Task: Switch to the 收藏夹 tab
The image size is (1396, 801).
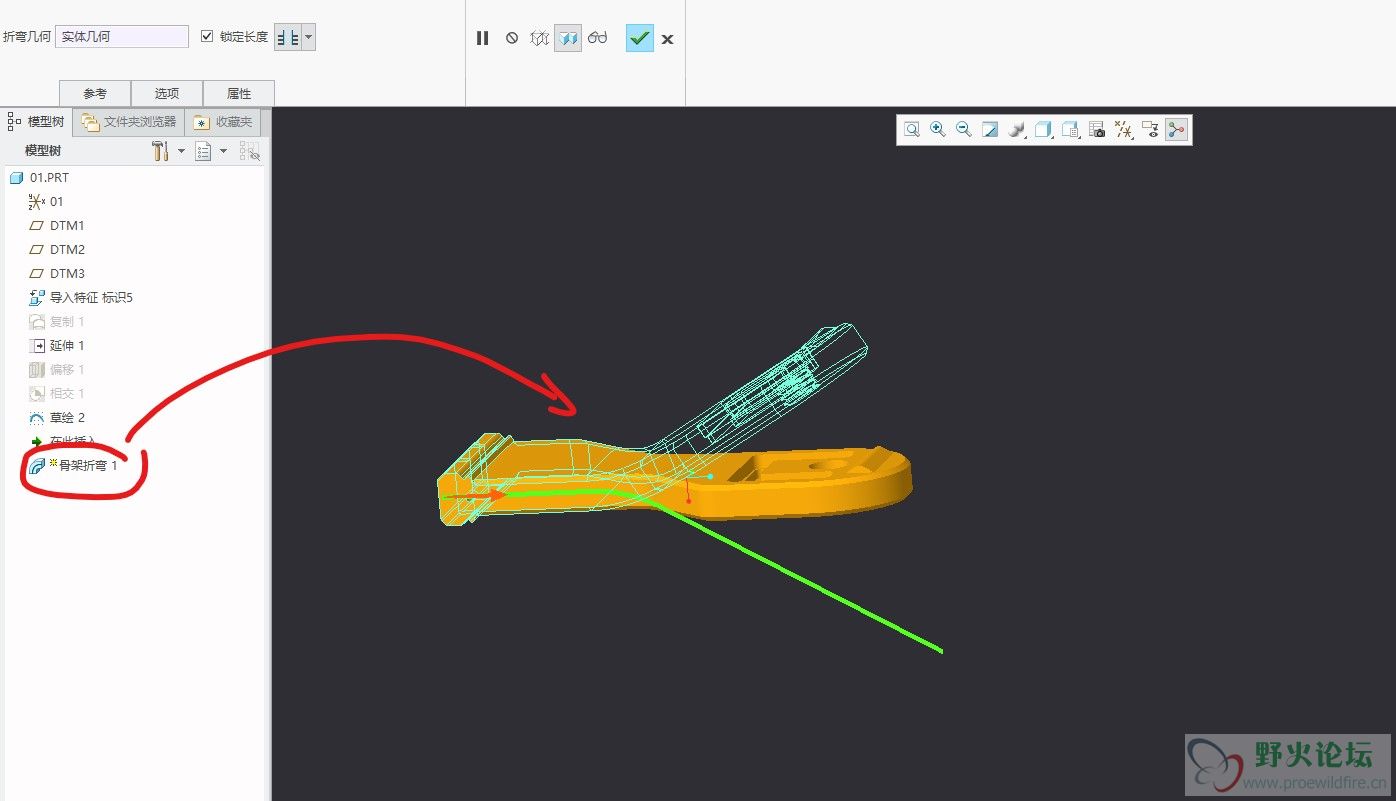Action: click(223, 122)
